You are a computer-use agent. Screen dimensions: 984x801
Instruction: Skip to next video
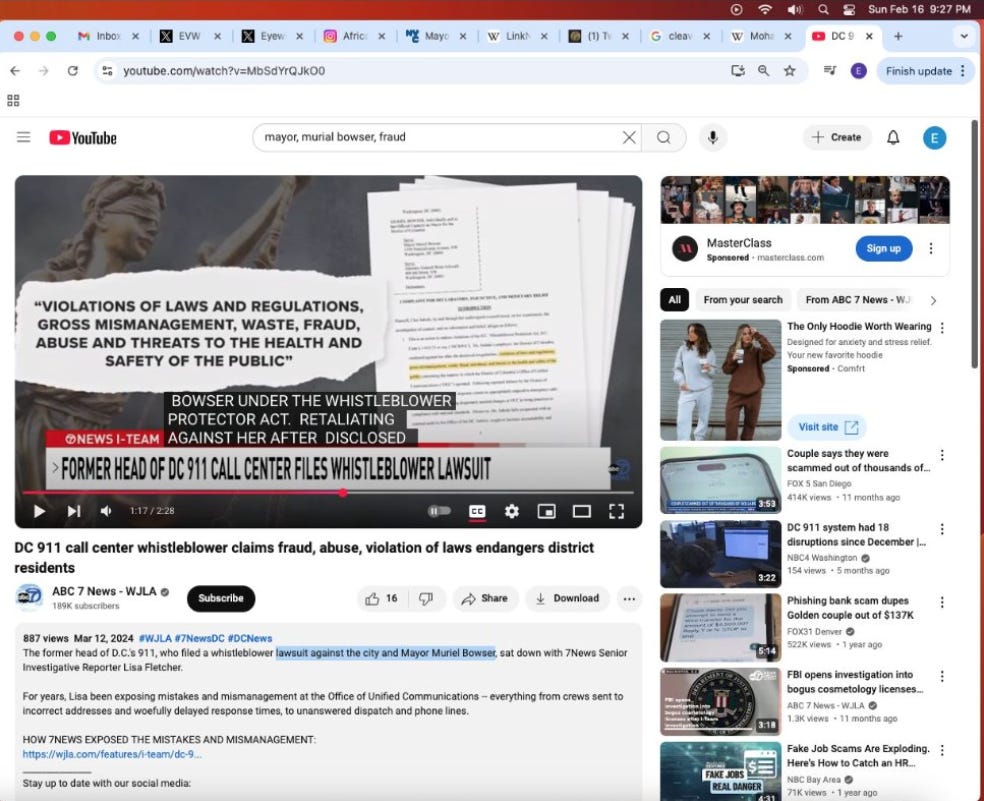[x=73, y=512]
